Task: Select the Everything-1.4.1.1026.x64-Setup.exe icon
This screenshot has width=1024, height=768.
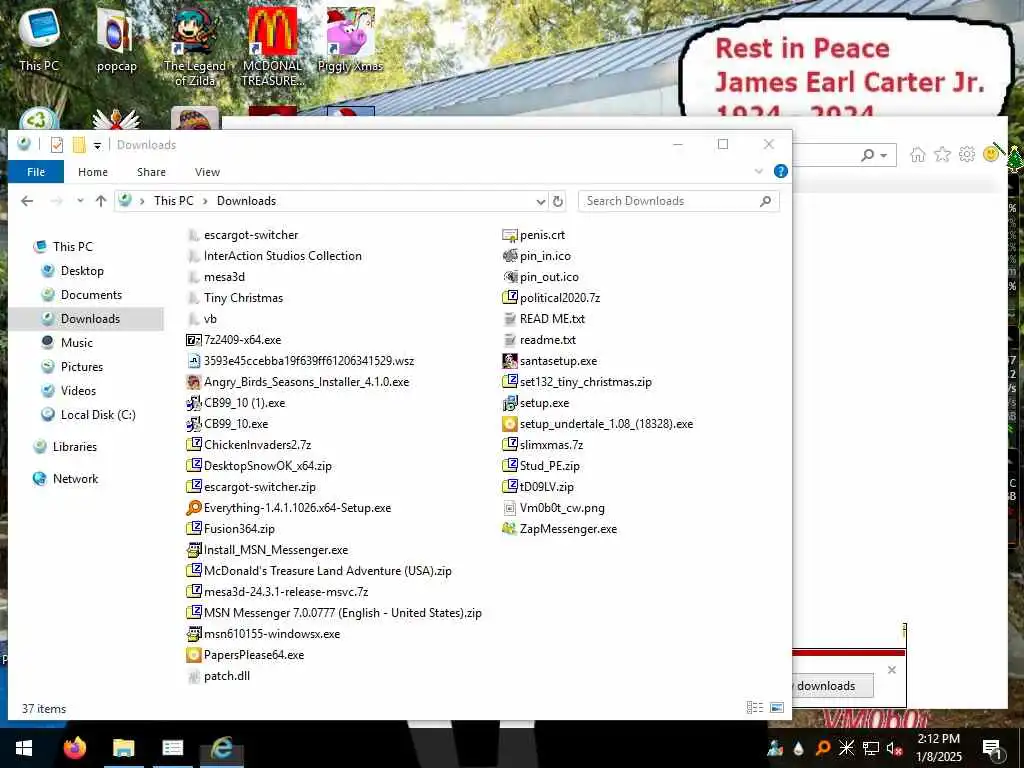Action: [194, 508]
